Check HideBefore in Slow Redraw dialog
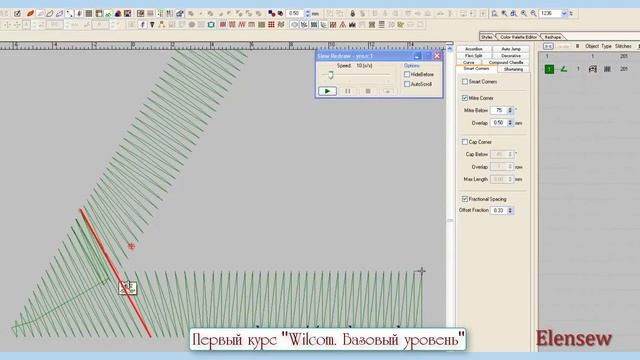640x360 pixels. 407,74
